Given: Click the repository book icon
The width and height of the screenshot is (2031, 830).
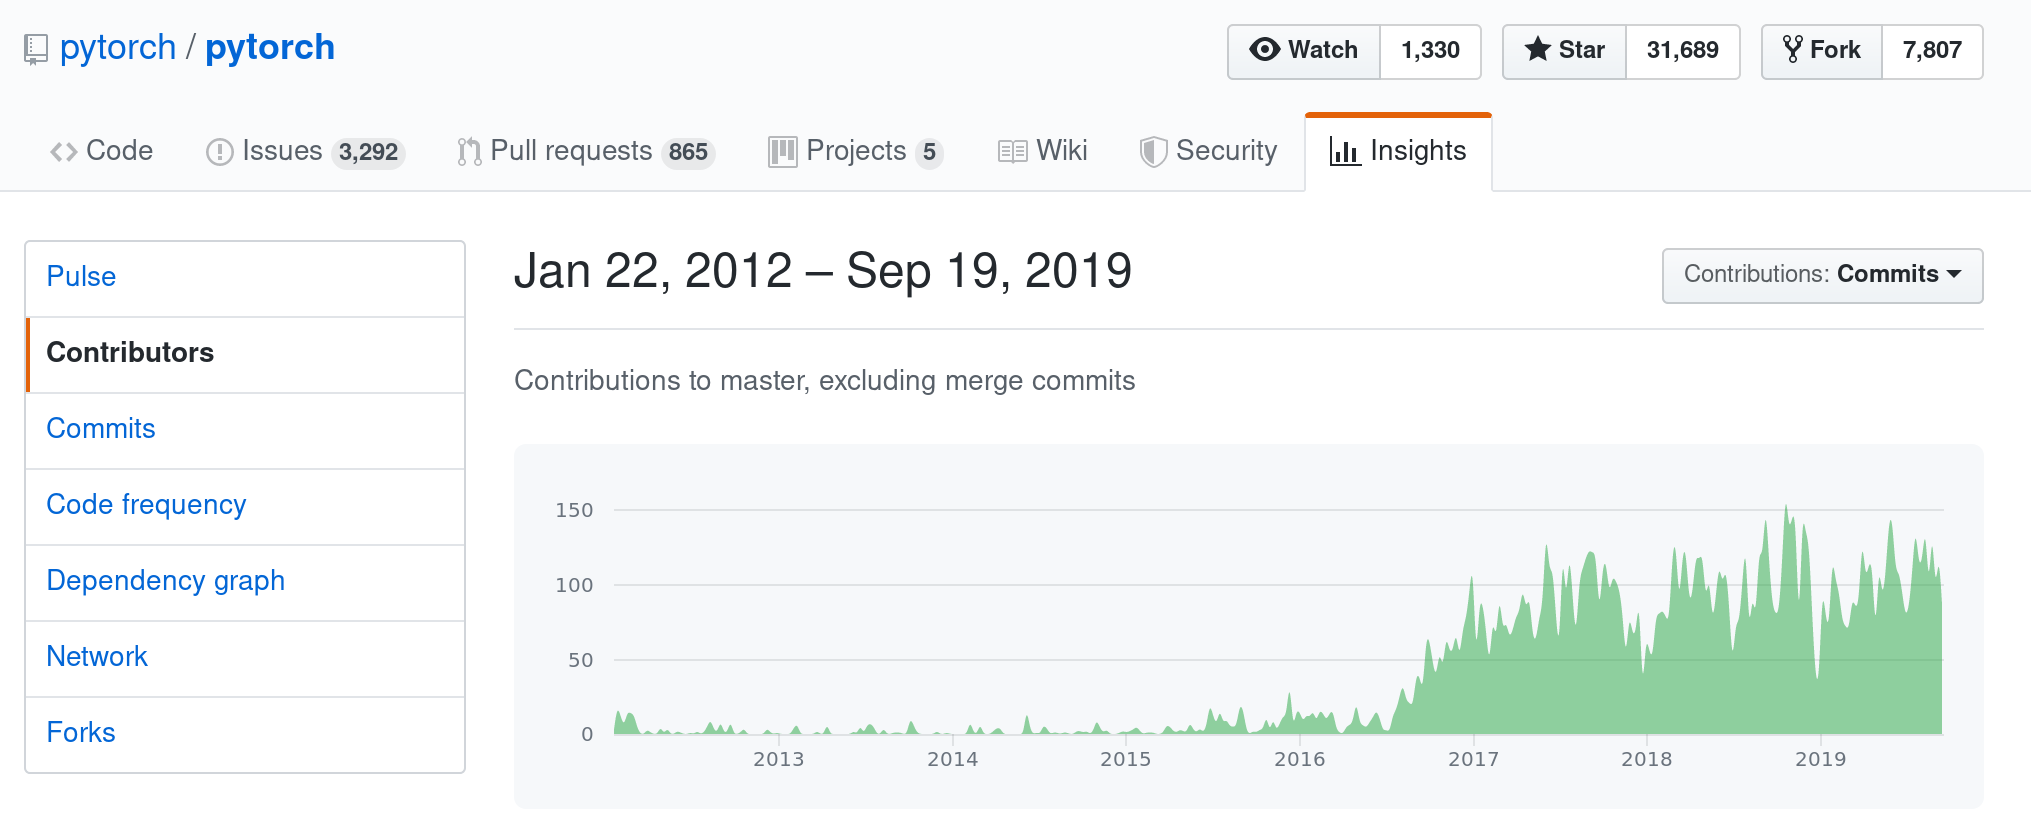Looking at the screenshot, I should tap(36, 49).
